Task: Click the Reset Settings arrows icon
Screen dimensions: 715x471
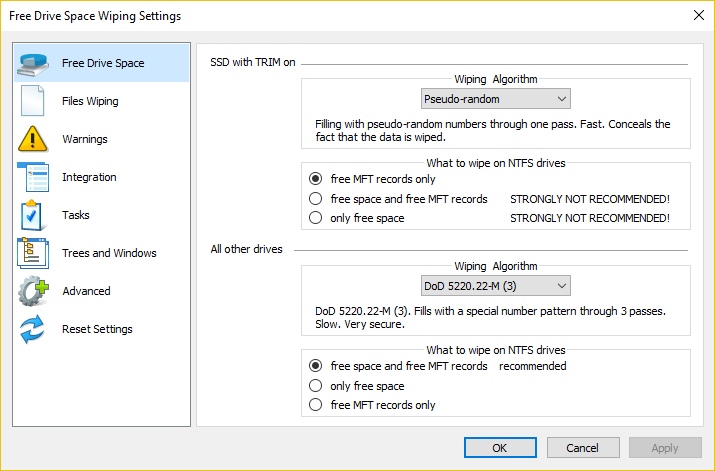Action: coord(32,329)
